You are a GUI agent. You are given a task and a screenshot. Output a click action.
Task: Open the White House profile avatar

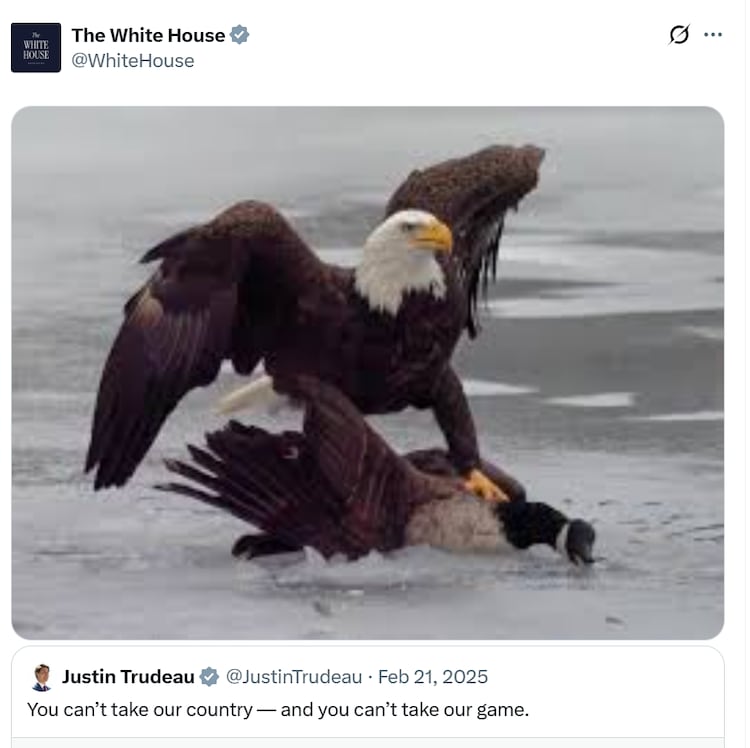tap(36, 47)
